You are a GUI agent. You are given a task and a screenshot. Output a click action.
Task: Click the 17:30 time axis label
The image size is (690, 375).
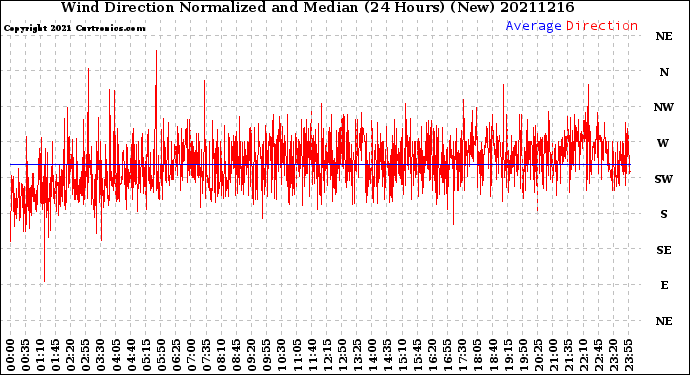(463, 355)
